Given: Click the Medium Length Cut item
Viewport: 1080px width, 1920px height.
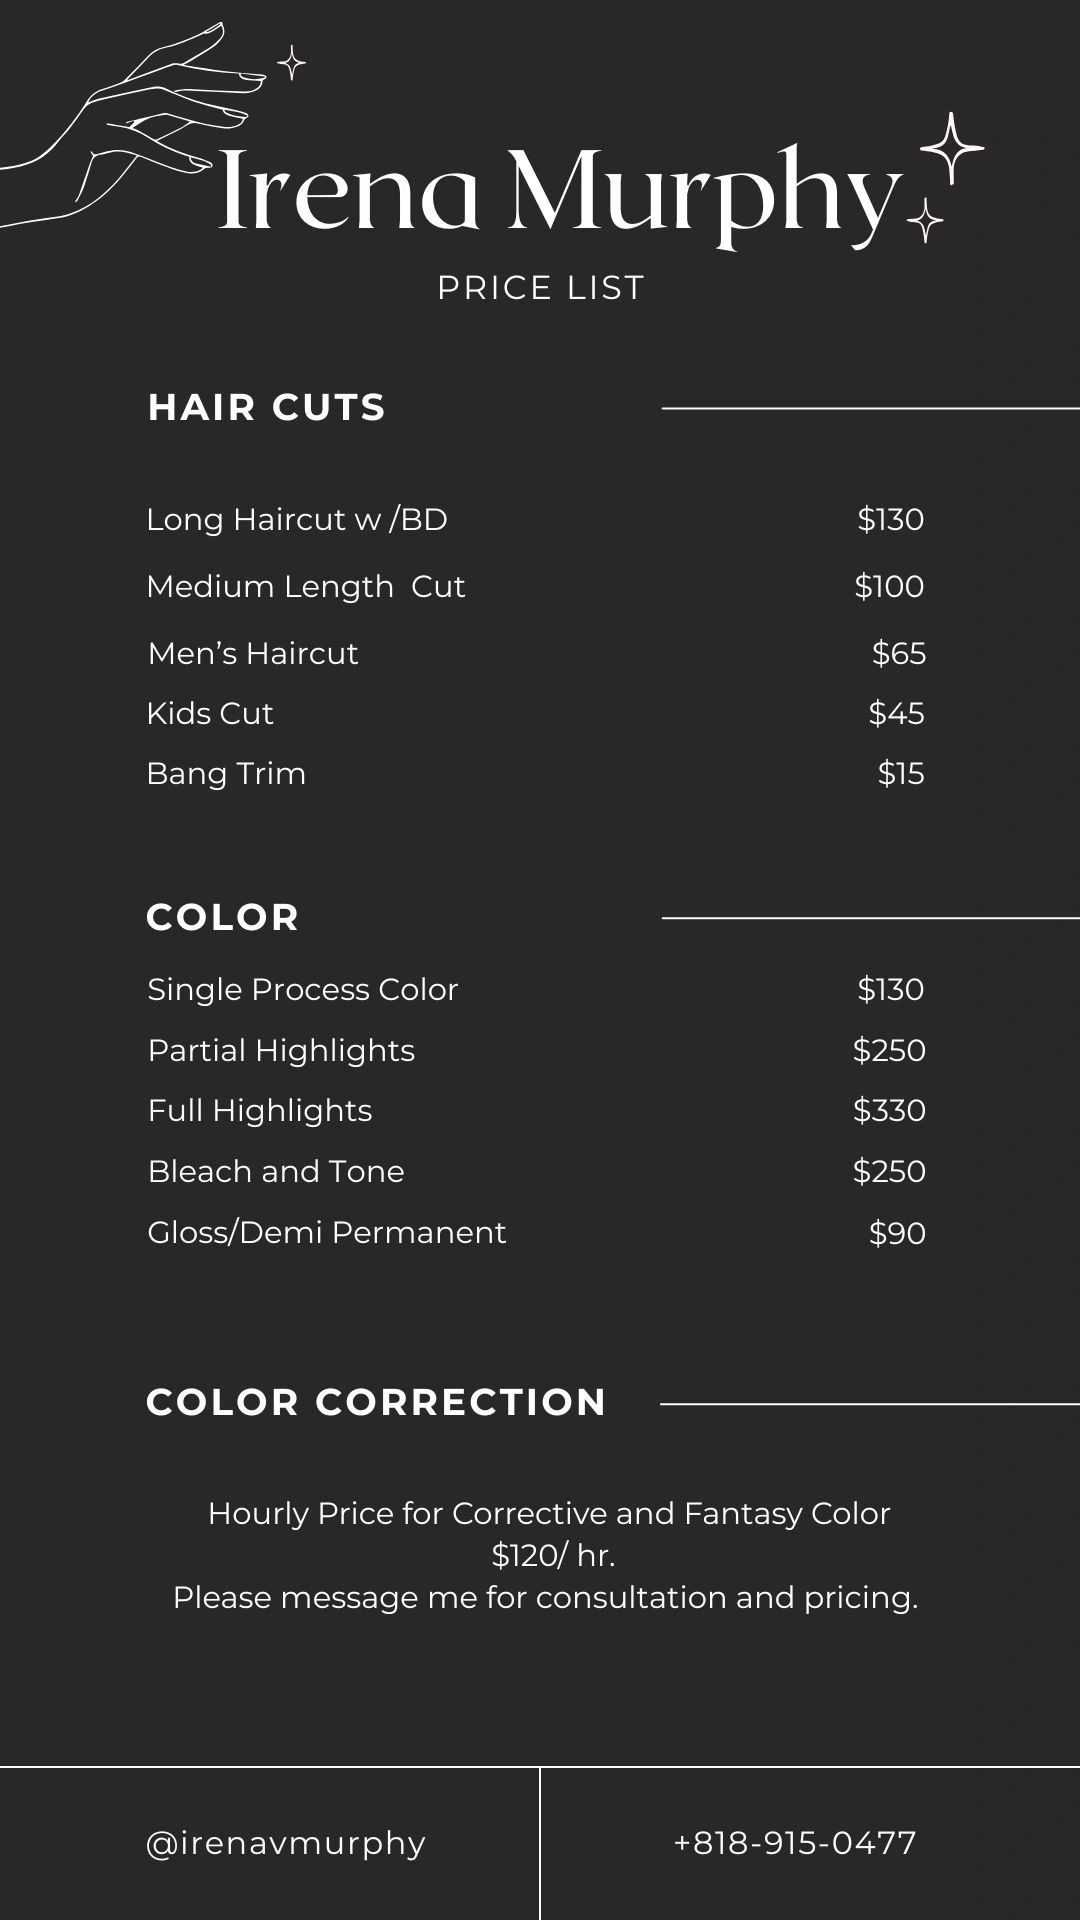Looking at the screenshot, I should click(x=306, y=586).
